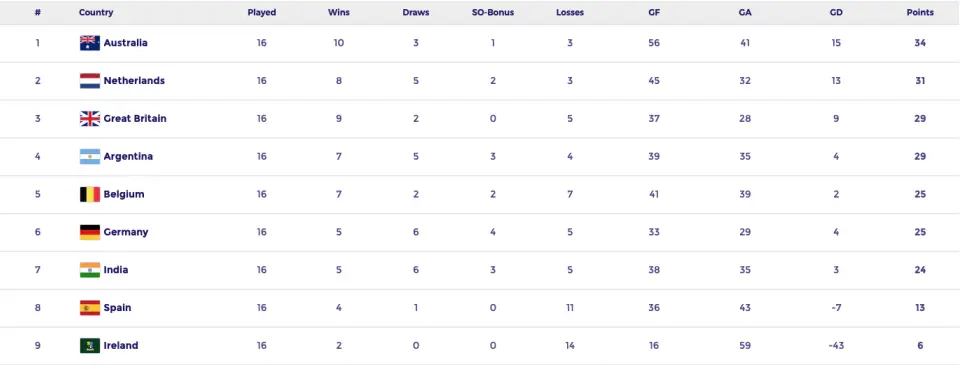Sort by the Wins column header
This screenshot has height=365, width=960.
pyautogui.click(x=339, y=12)
